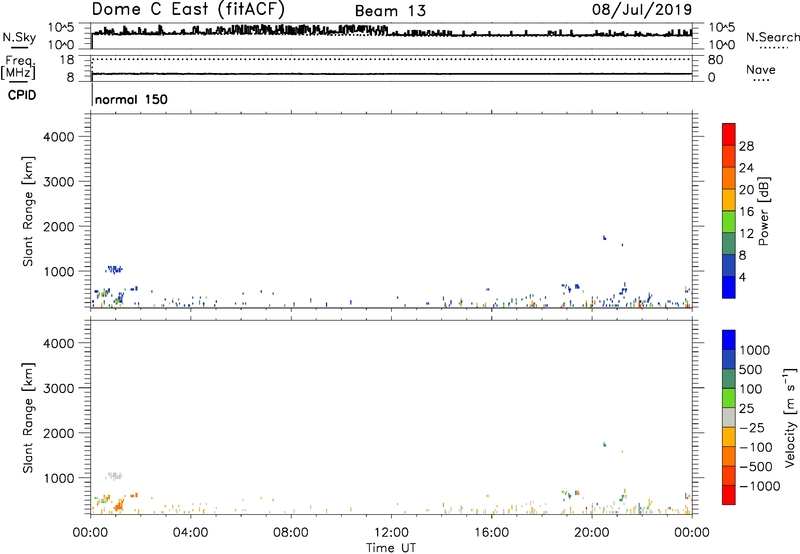Screen dimensions: 800x554
Task: Click the 'Freq. [MHz]' axis label
Action: pyautogui.click(x=19, y=69)
